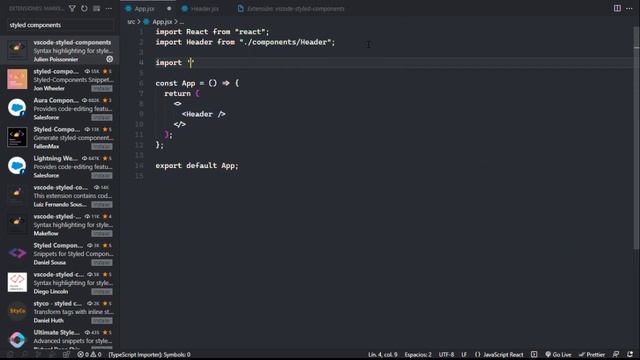Click 'App.jsx' in the breadcrumb
Viewport: 640px width, 360px height.
point(162,22)
